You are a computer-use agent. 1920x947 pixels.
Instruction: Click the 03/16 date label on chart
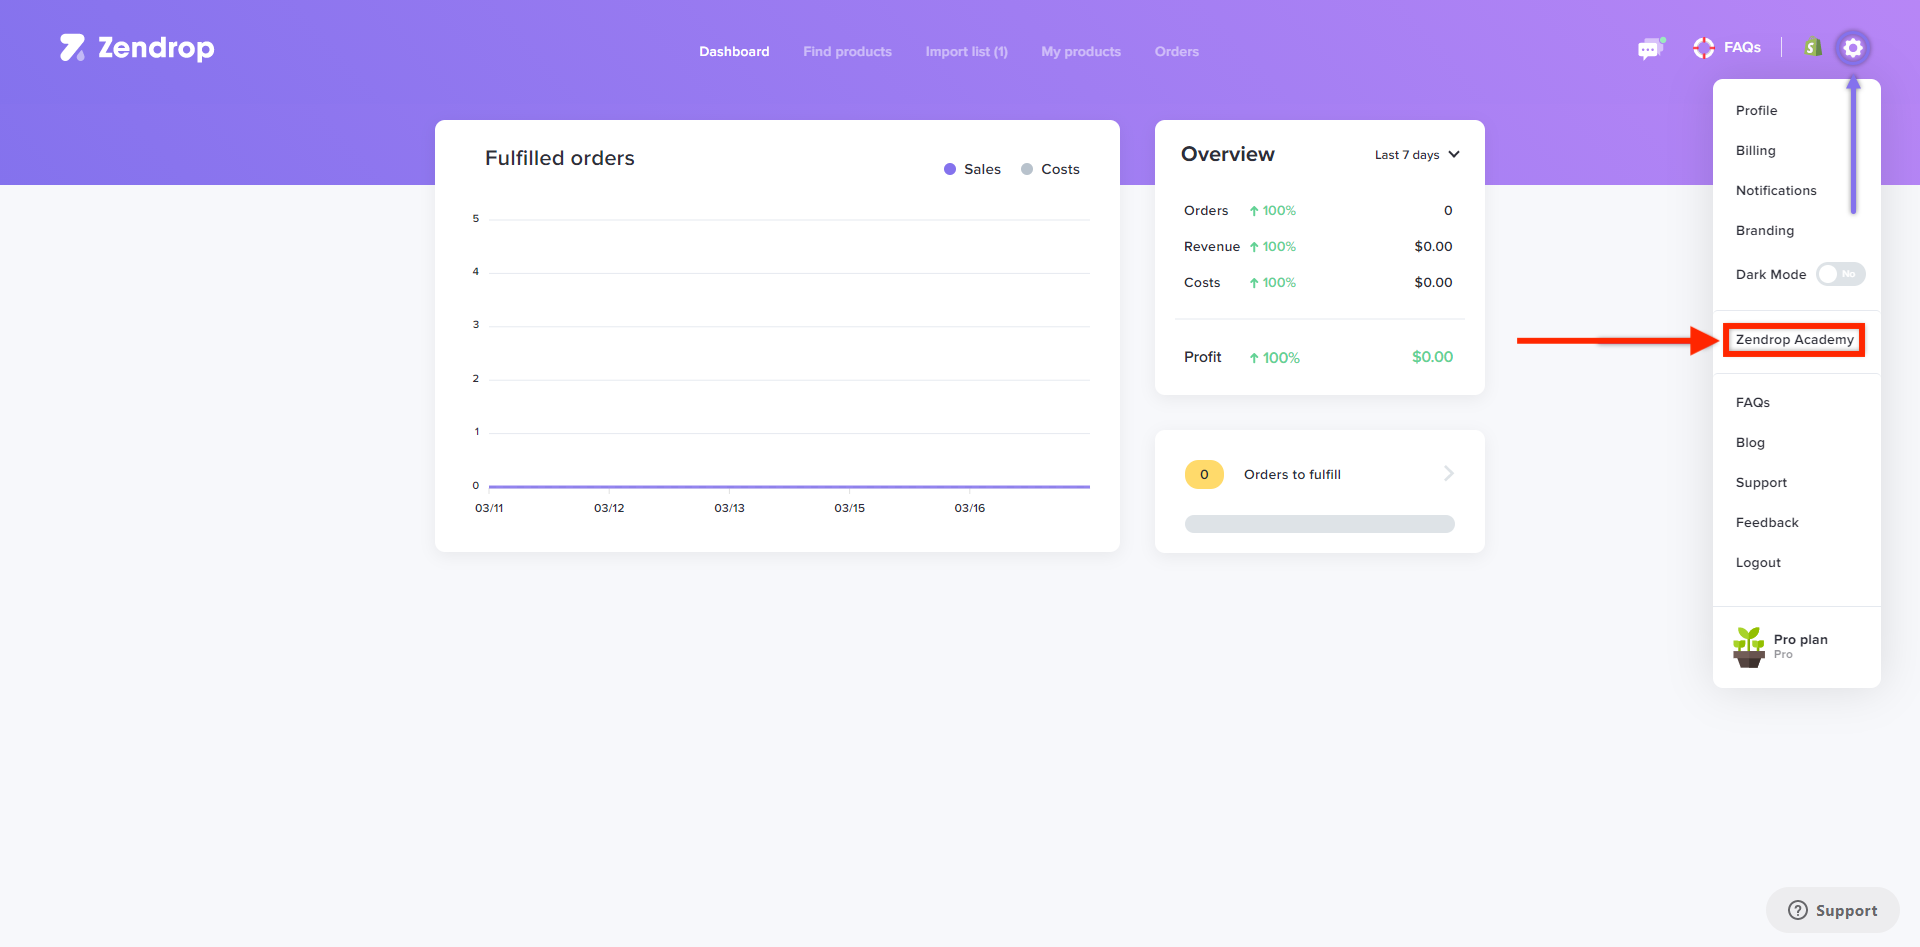(969, 508)
